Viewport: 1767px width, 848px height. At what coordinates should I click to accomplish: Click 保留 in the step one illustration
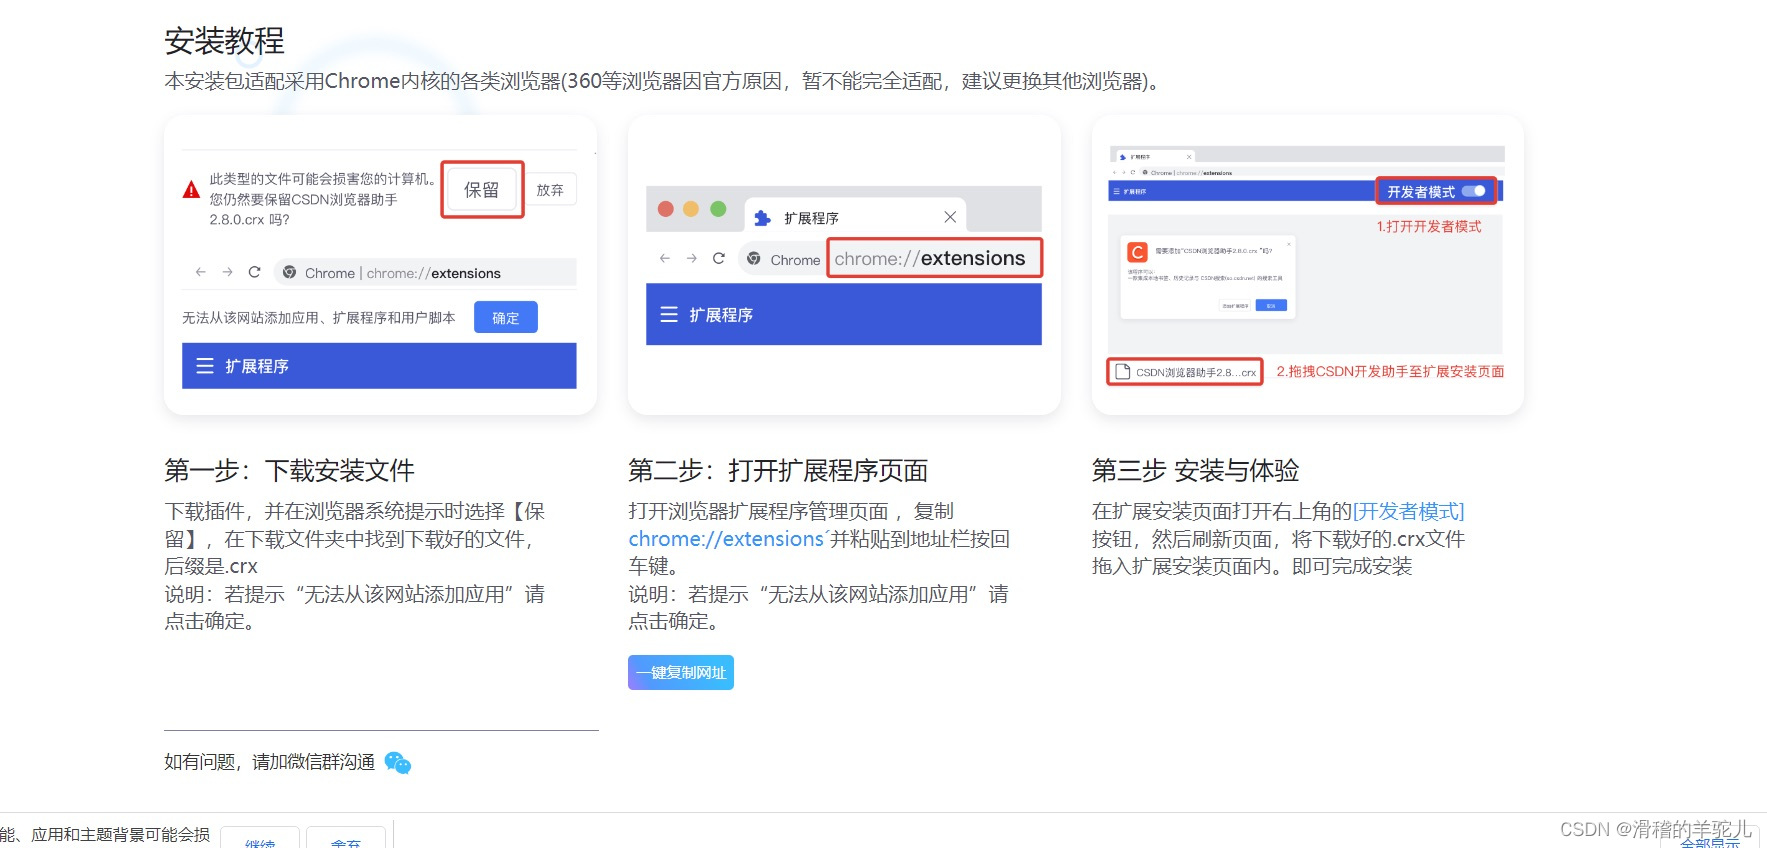[x=482, y=189]
